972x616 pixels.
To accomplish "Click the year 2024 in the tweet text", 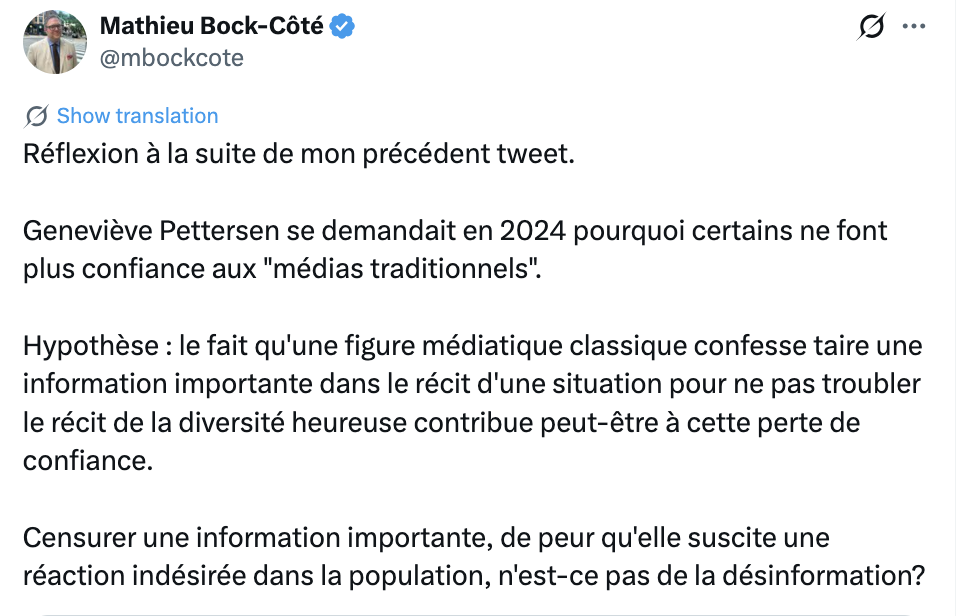I will click(x=532, y=231).
